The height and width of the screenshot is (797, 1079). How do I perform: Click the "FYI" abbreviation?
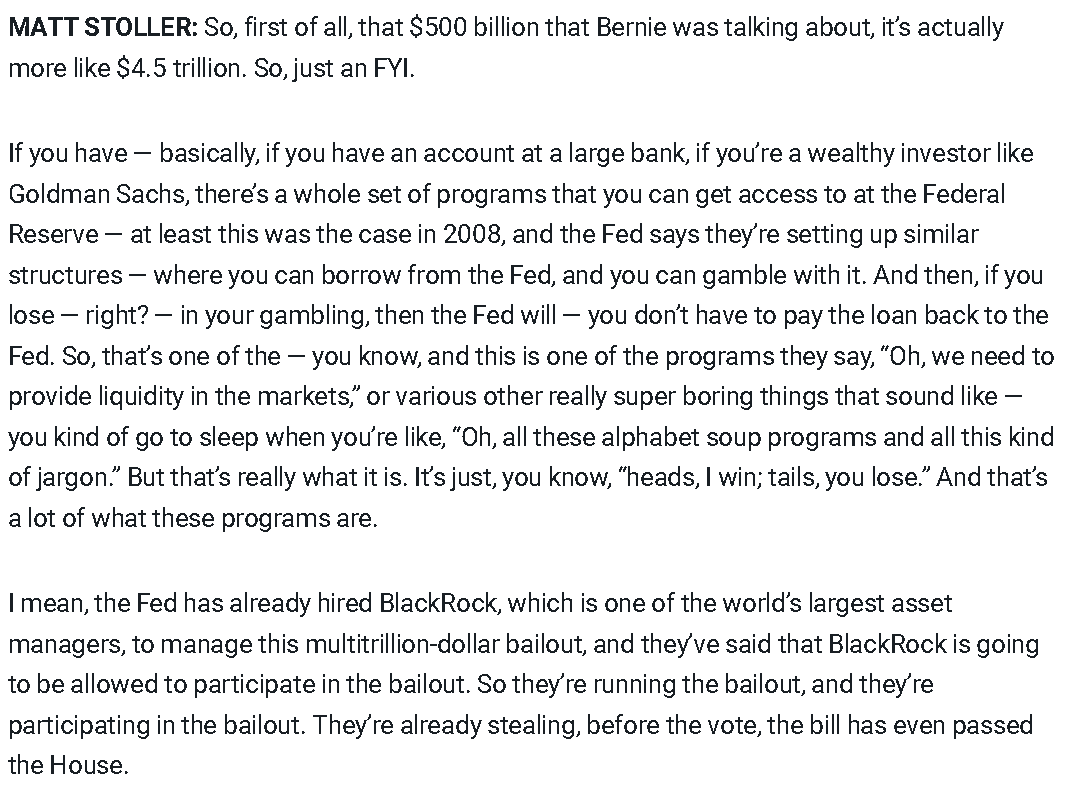[393, 68]
